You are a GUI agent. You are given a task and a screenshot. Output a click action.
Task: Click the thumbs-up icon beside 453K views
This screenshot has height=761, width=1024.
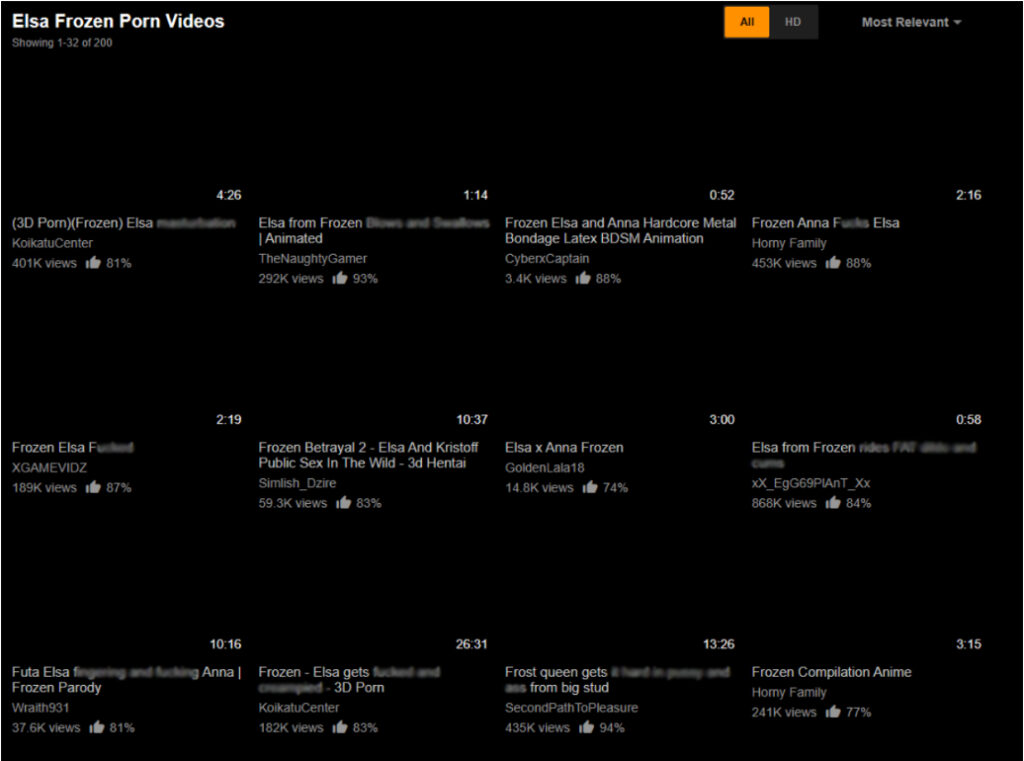click(x=833, y=263)
